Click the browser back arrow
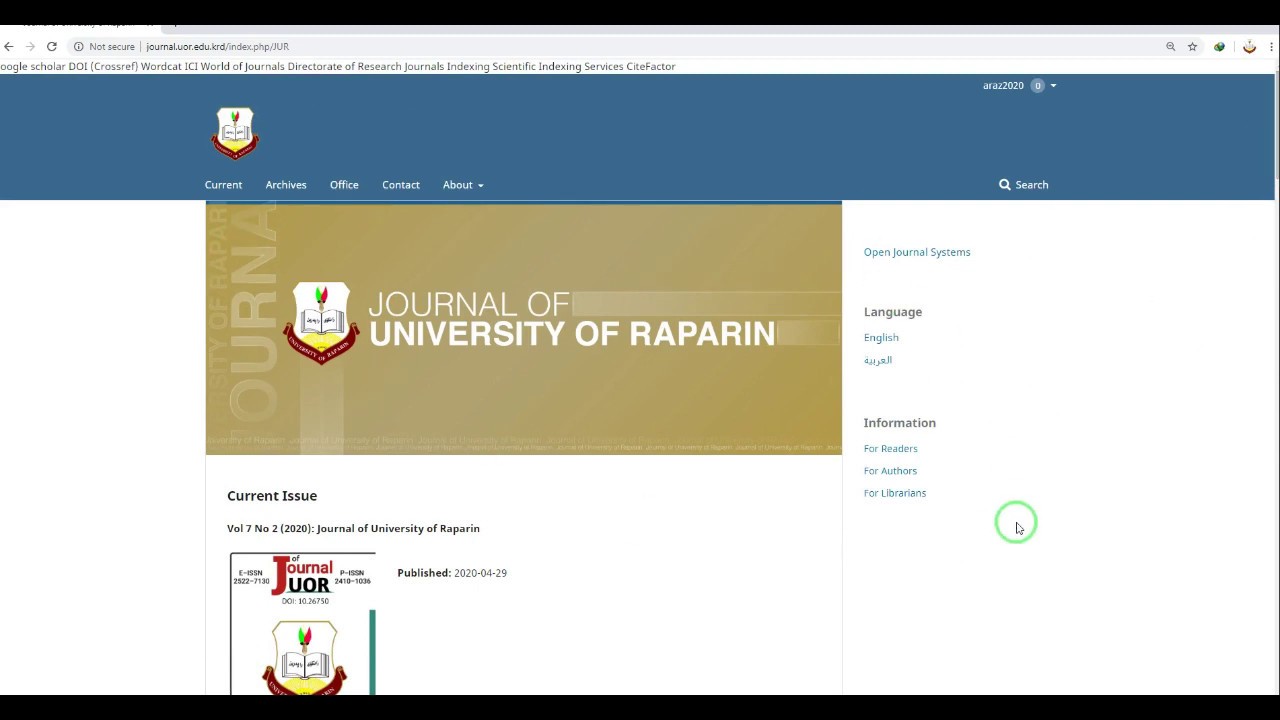The height and width of the screenshot is (720, 1280). (8, 46)
